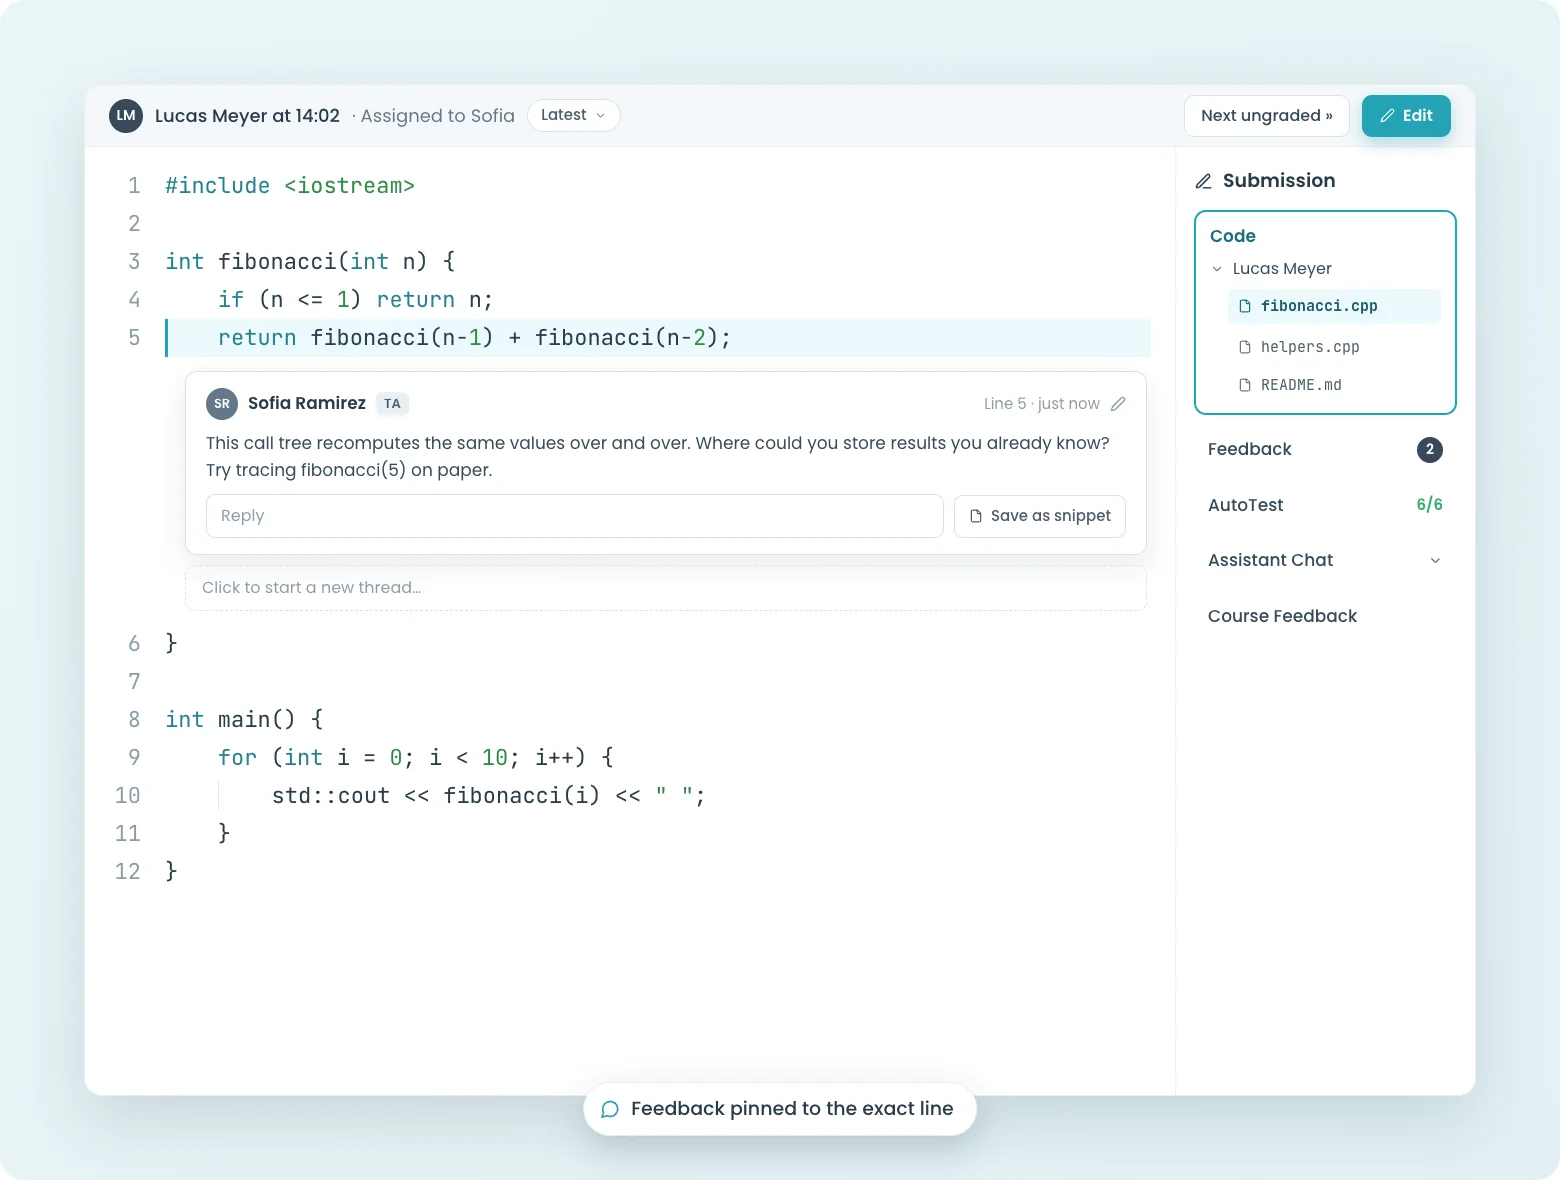Click the 'if (n <= 1) return n;' line
Viewport: 1560px width, 1180px height.
(355, 300)
